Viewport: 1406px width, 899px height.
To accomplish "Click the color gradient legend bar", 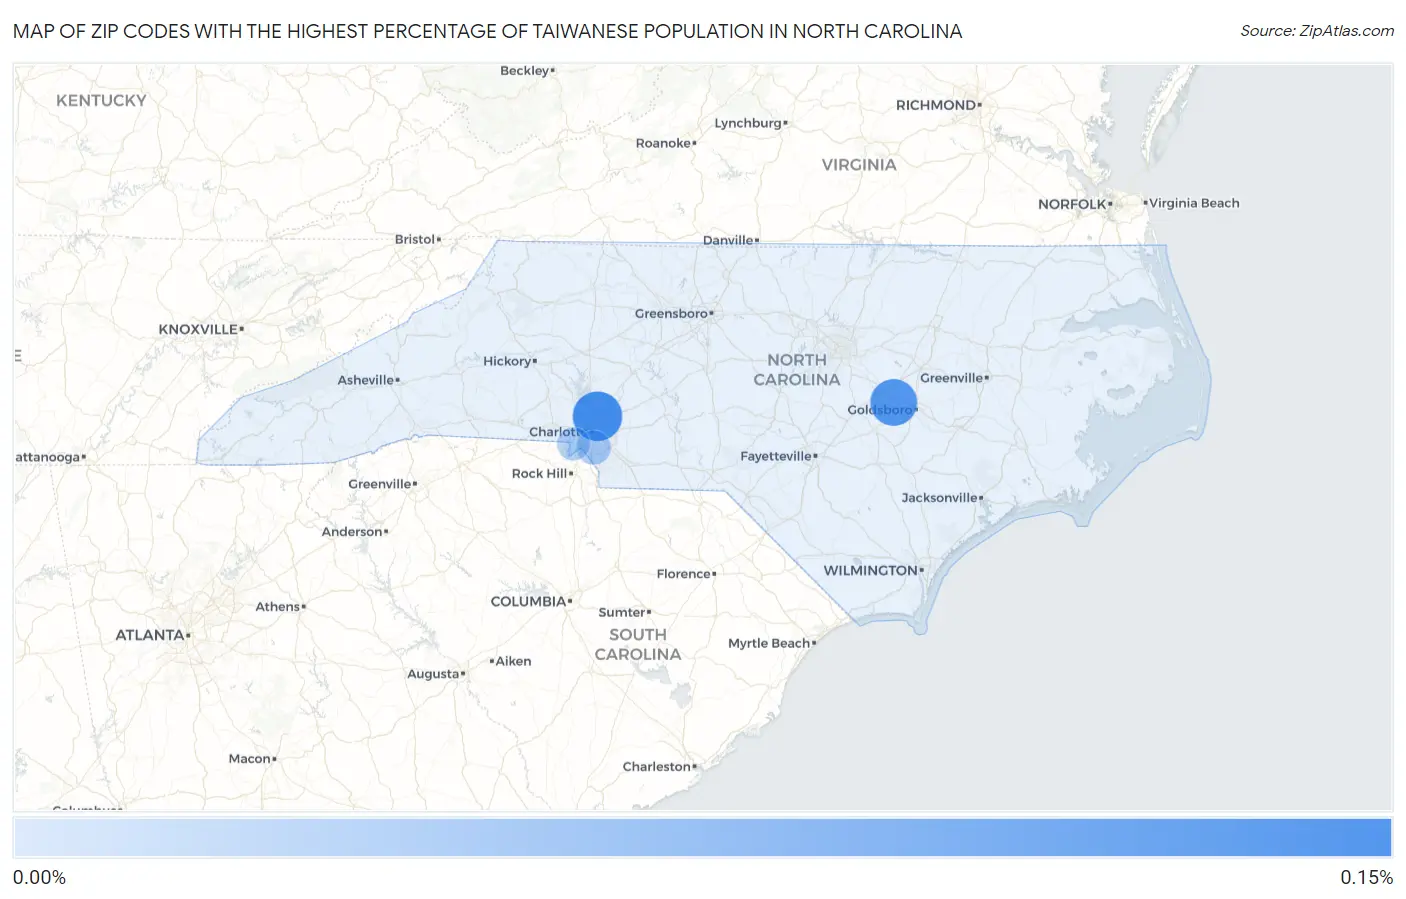I will [702, 837].
